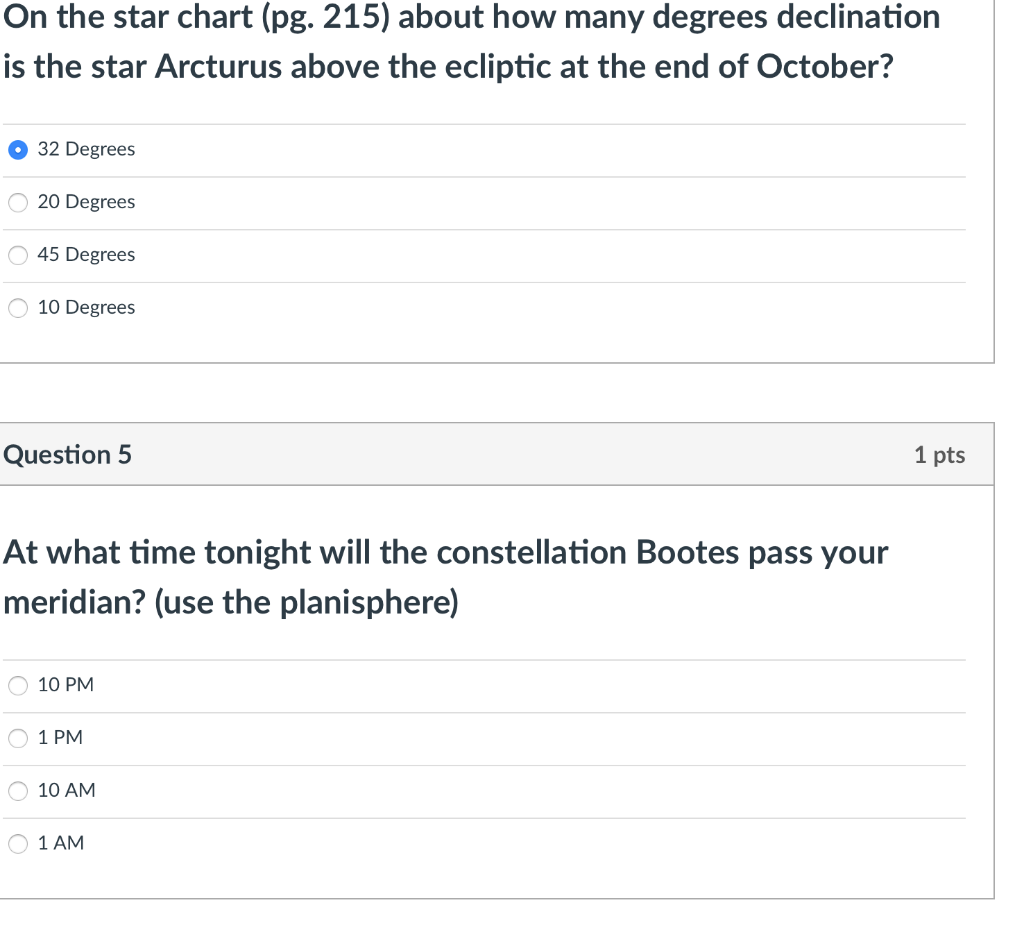1024x930 pixels.
Task: Click the 20 Degrees label text
Action: (x=86, y=202)
